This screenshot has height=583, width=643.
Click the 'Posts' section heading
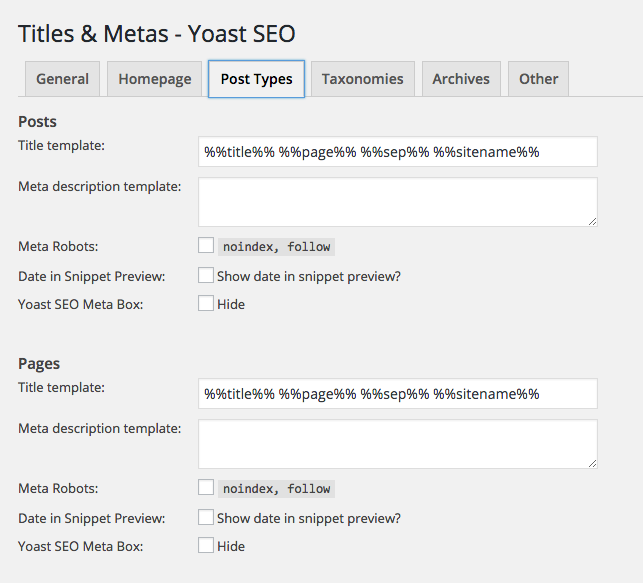pyautogui.click(x=37, y=122)
